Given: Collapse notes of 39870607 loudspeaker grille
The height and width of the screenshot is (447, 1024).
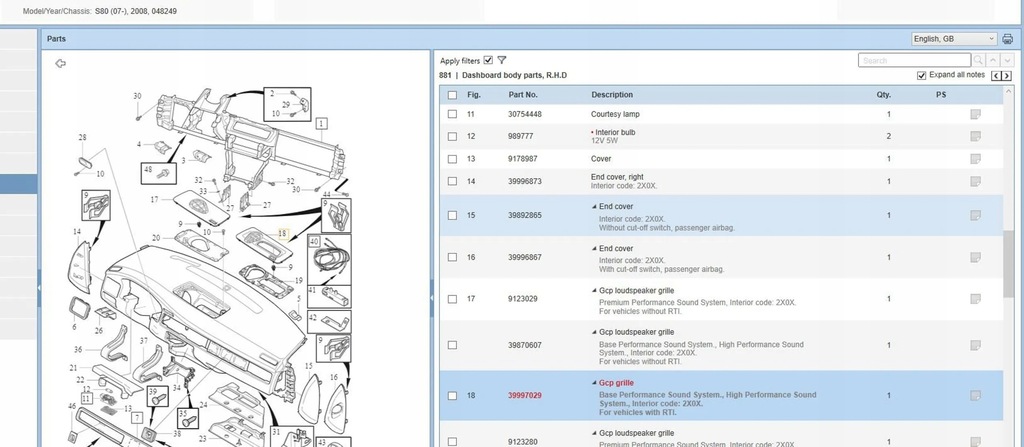Looking at the screenshot, I should pos(594,332).
